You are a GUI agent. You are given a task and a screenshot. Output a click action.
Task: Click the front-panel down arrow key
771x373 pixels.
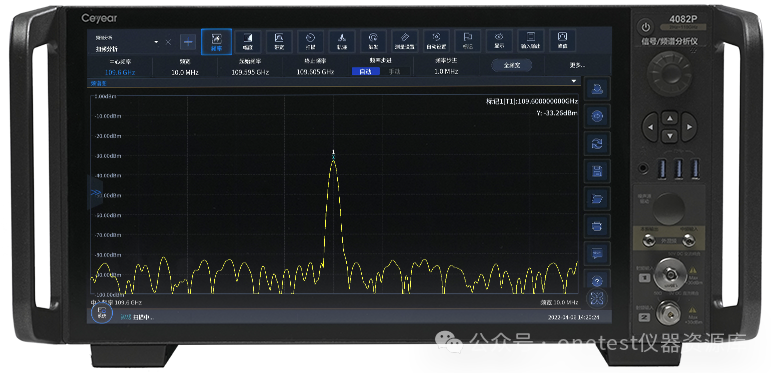(669, 136)
